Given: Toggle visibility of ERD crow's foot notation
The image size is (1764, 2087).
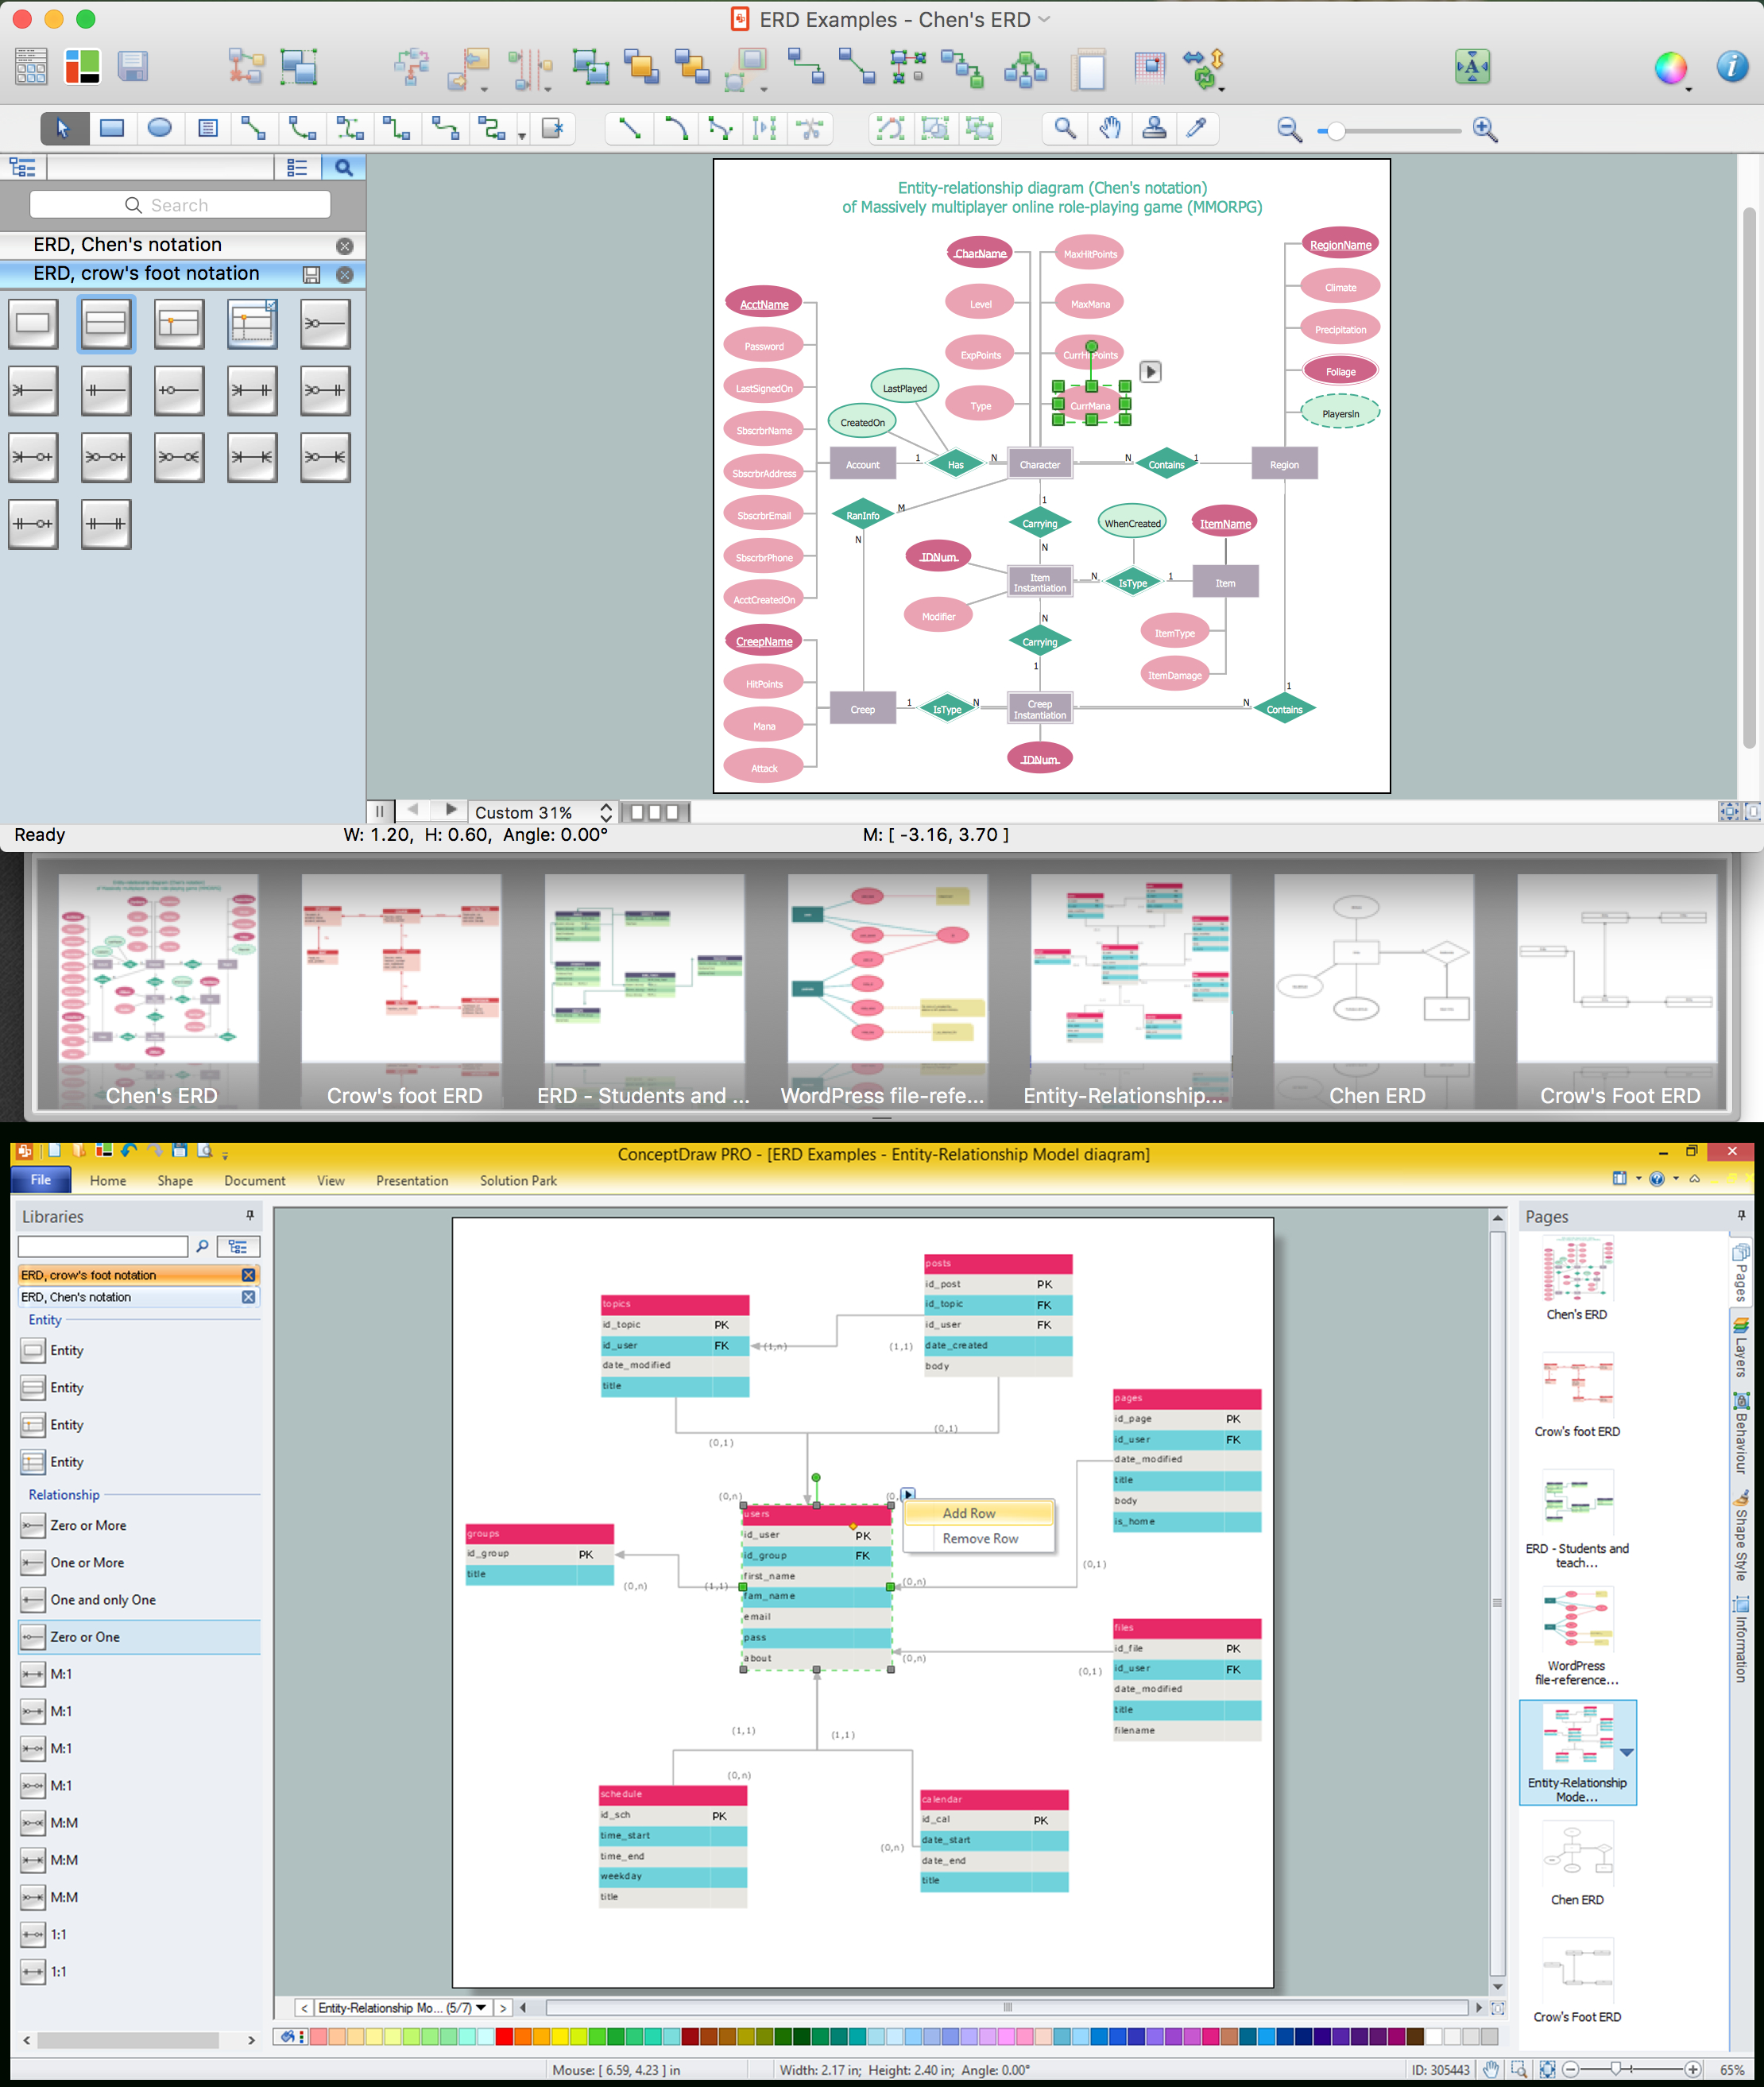Looking at the screenshot, I should tap(315, 277).
